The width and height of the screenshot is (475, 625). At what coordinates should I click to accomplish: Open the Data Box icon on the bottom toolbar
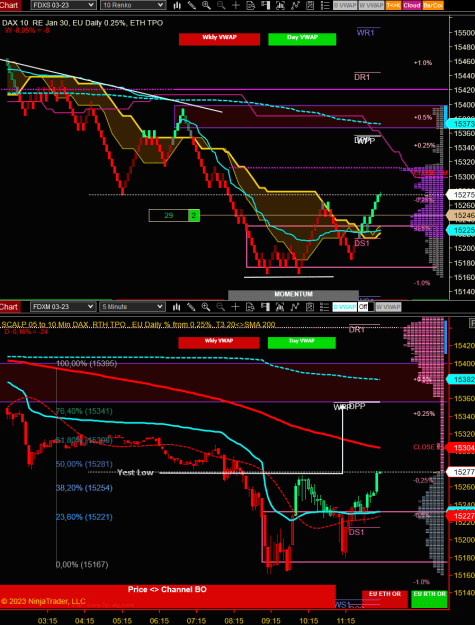pyautogui.click(x=250, y=307)
